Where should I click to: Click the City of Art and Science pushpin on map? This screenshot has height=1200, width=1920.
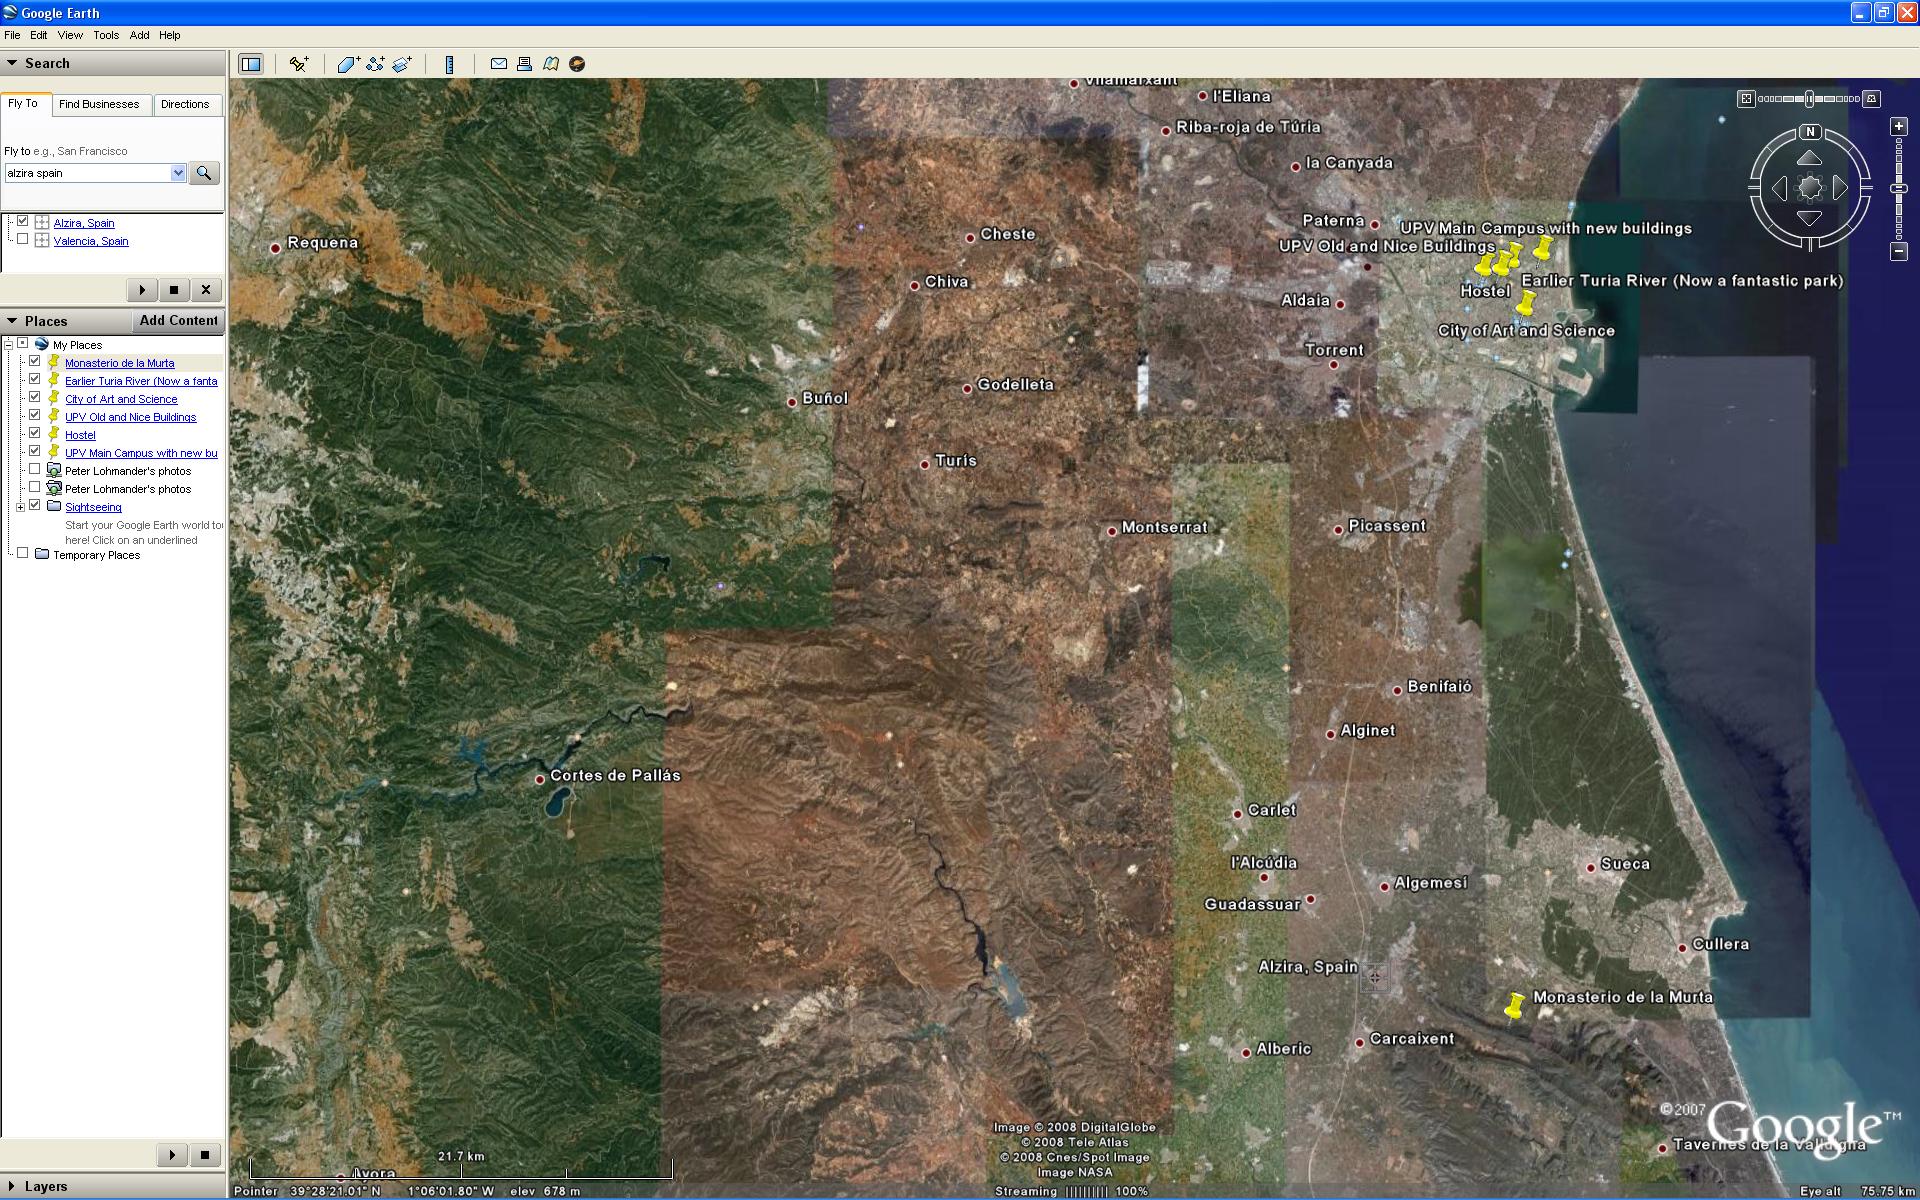click(1524, 304)
